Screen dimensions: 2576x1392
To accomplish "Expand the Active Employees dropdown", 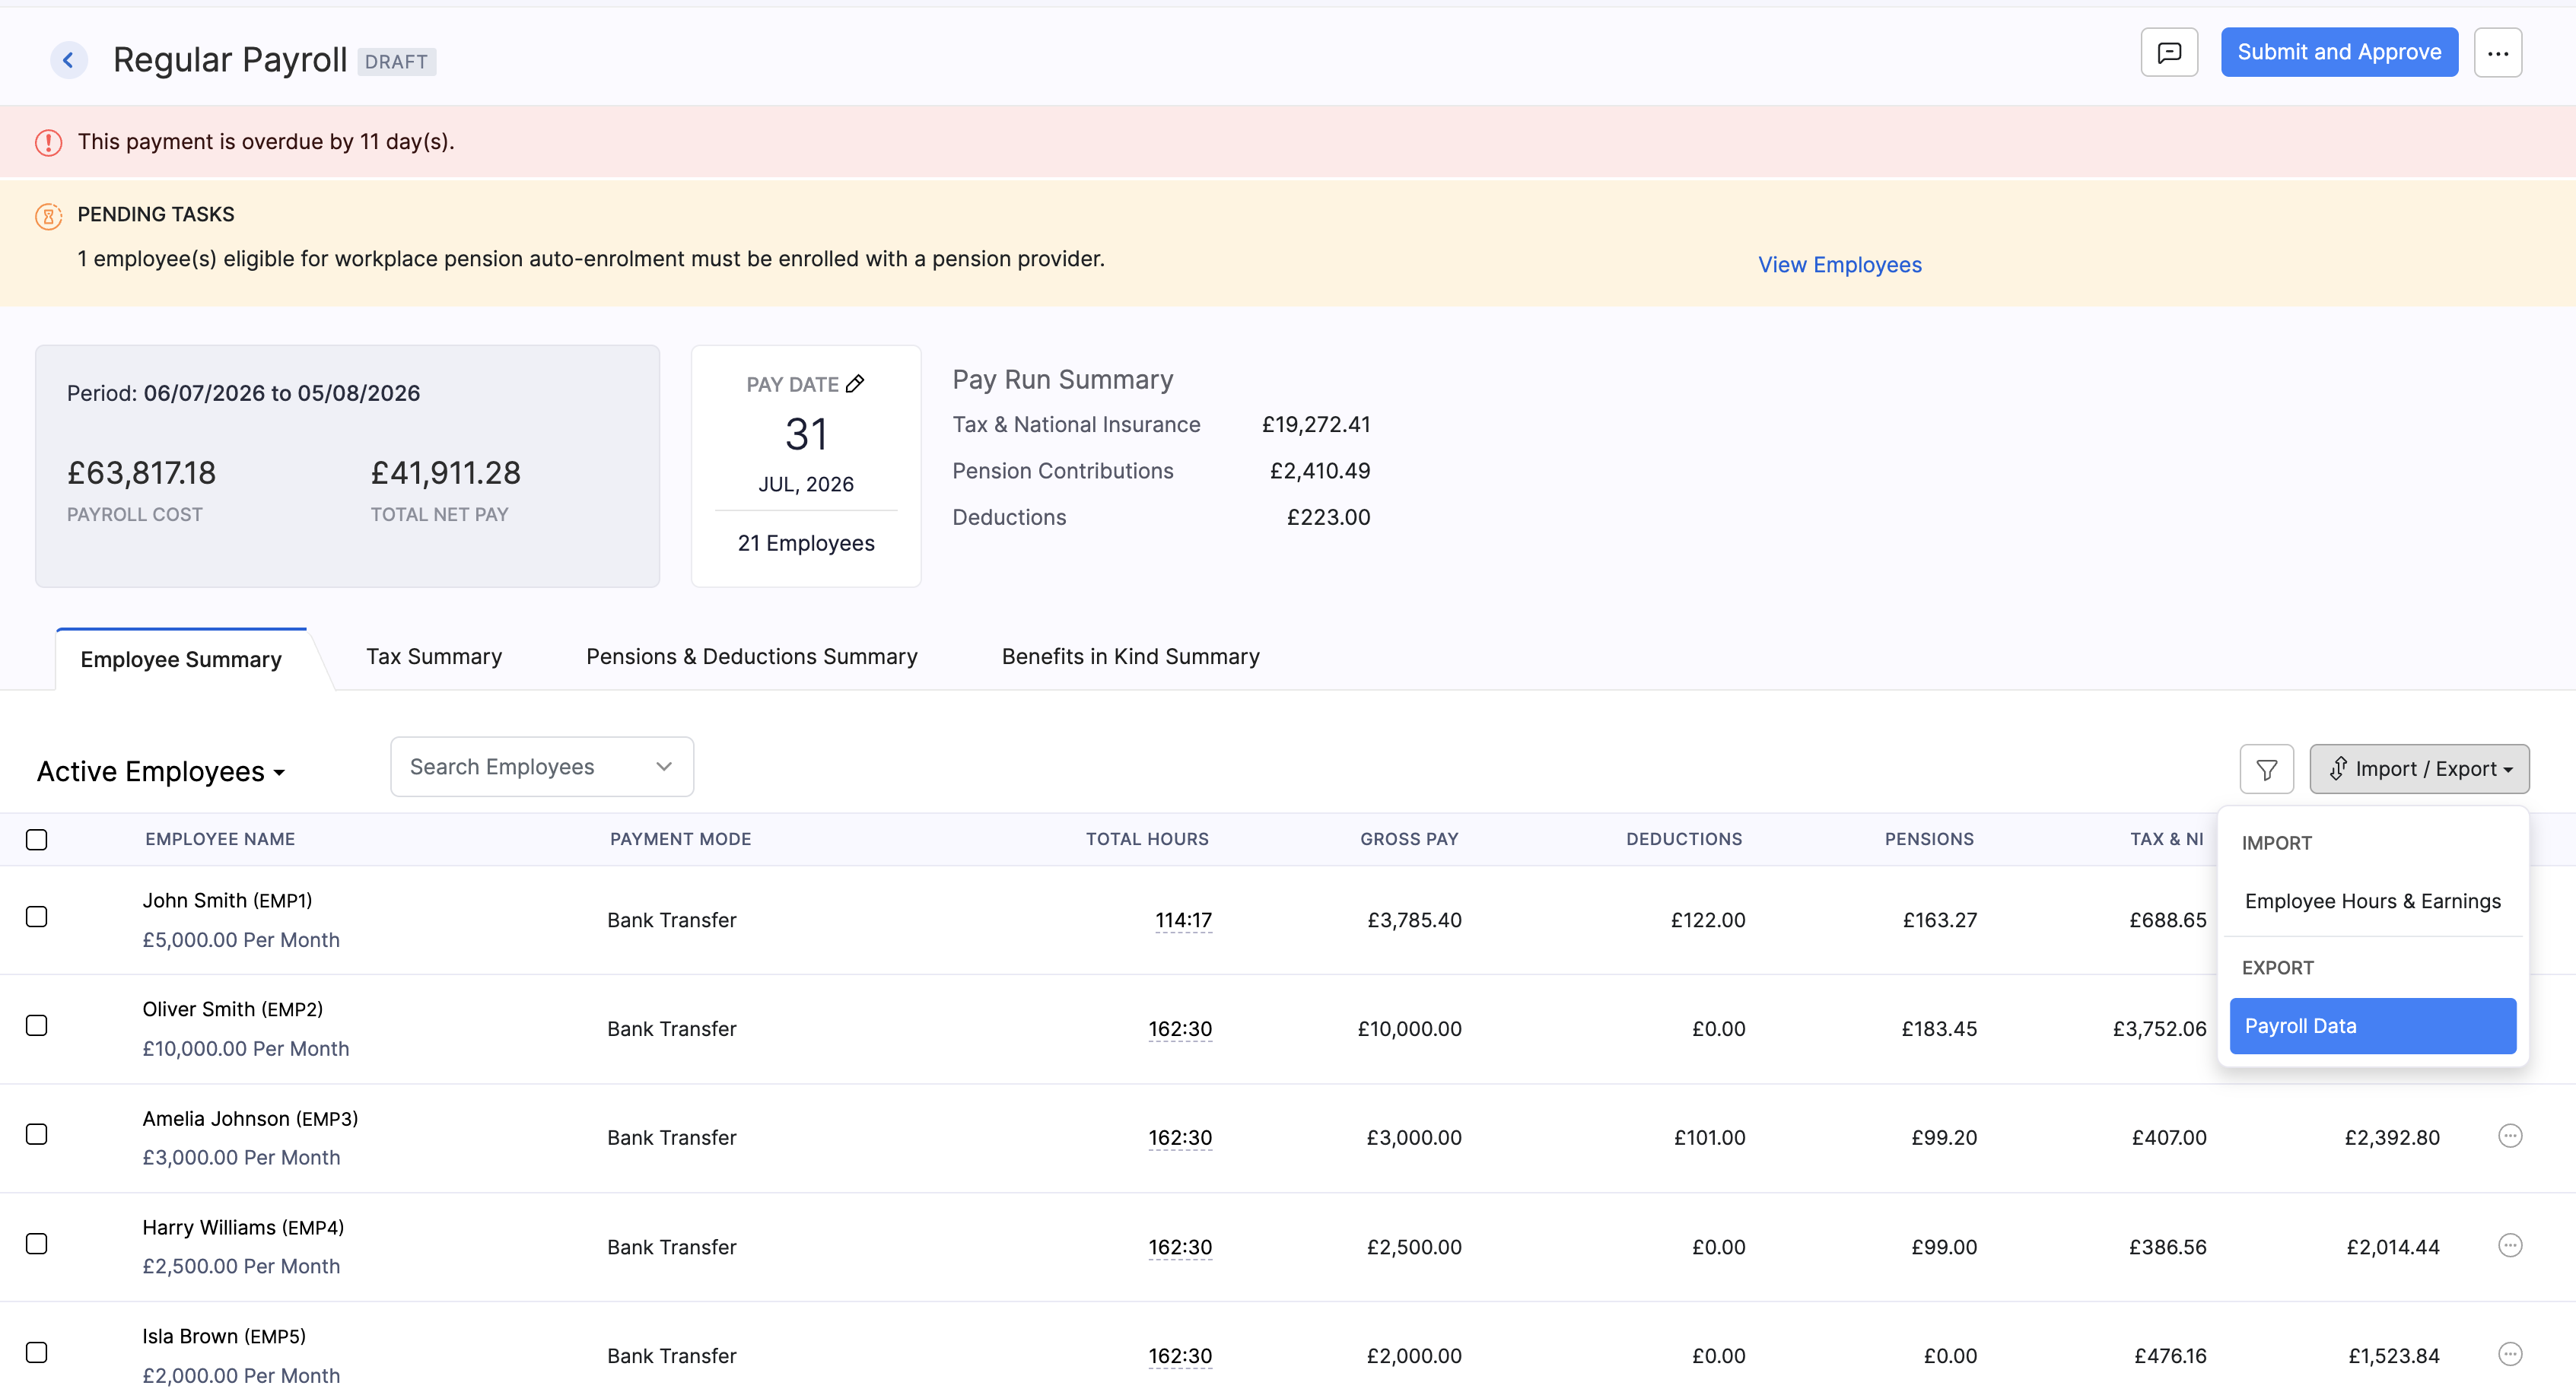I will click(x=161, y=772).
